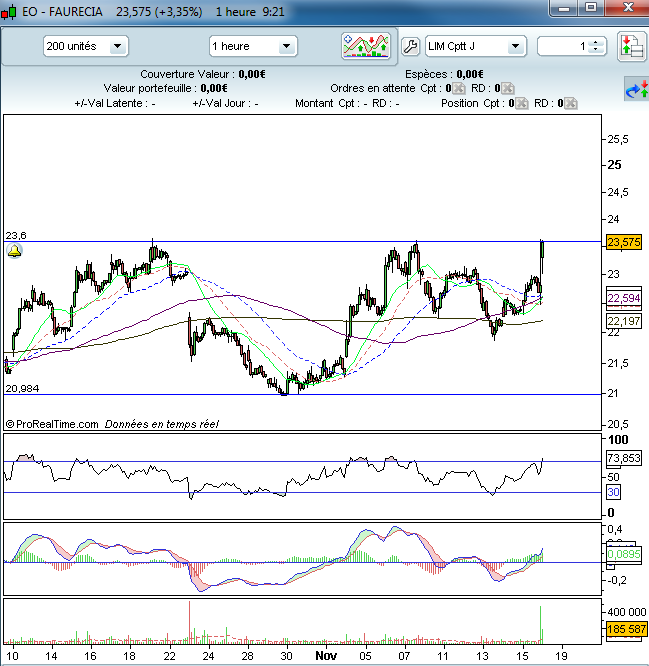Cancel pending orders Cpt icon

pos(459,88)
